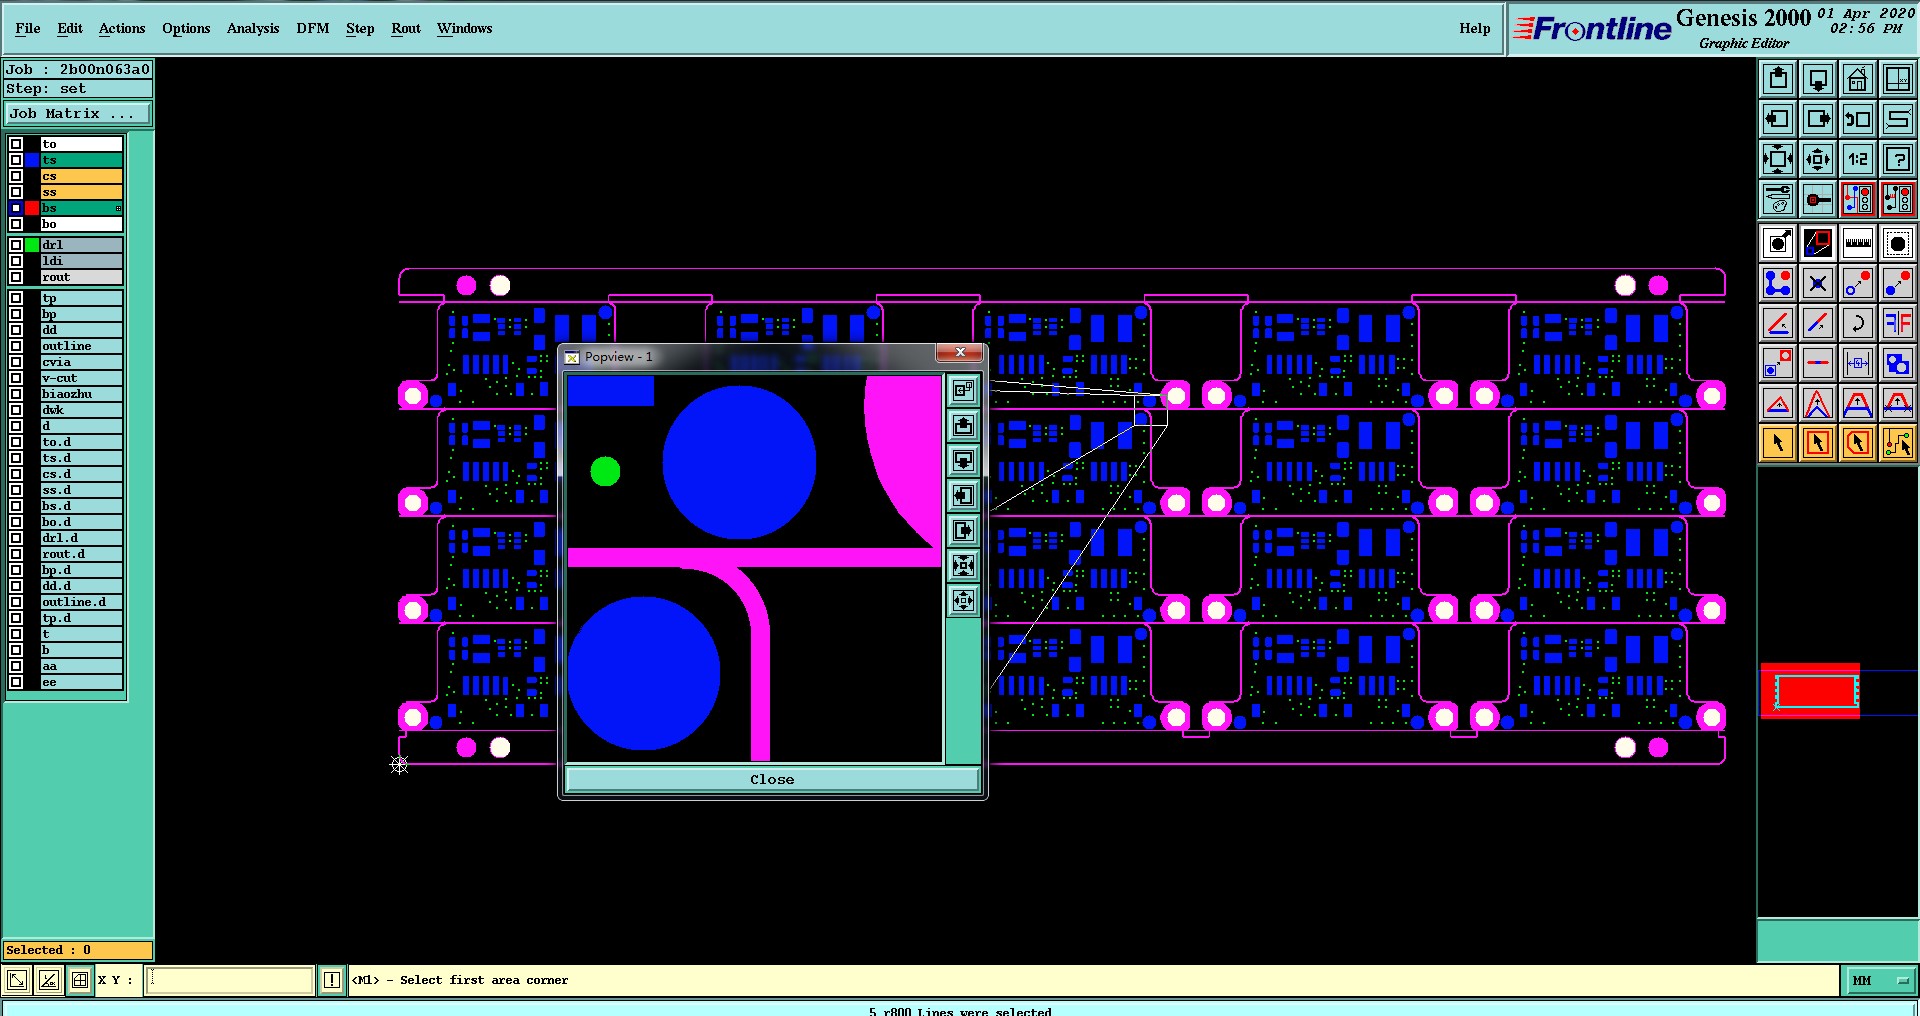Image resolution: width=1920 pixels, height=1016 pixels.
Task: Click the 1:2 zoom scale icon
Action: [x=1858, y=159]
